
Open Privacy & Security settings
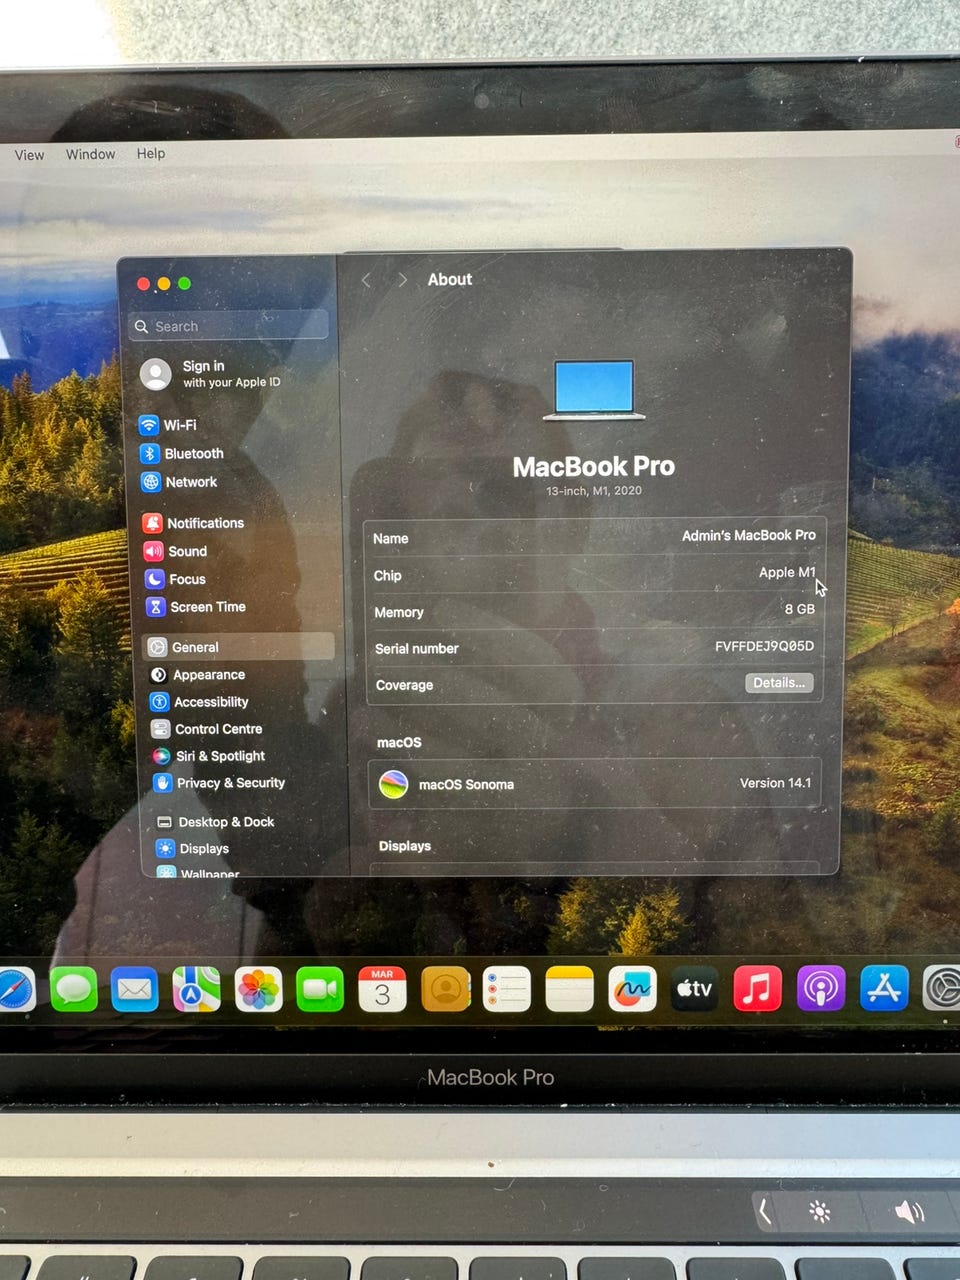(219, 783)
